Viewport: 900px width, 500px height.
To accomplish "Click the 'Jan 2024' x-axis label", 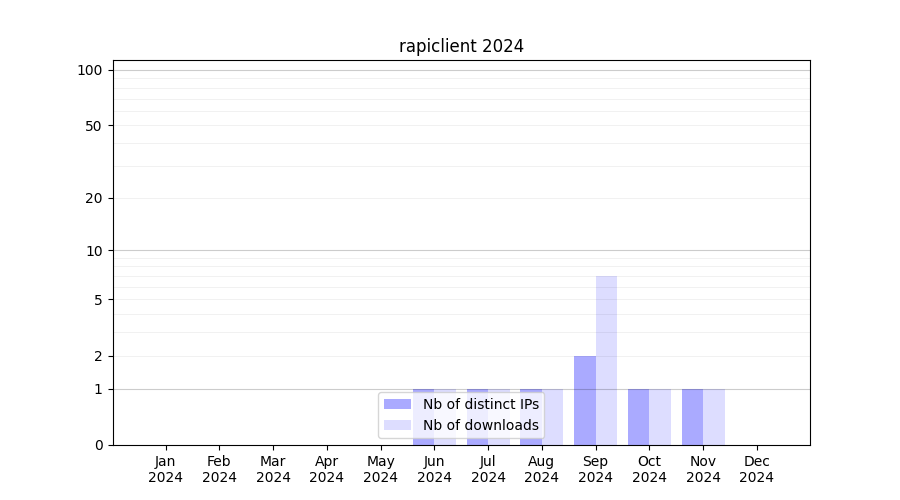I will [x=166, y=469].
